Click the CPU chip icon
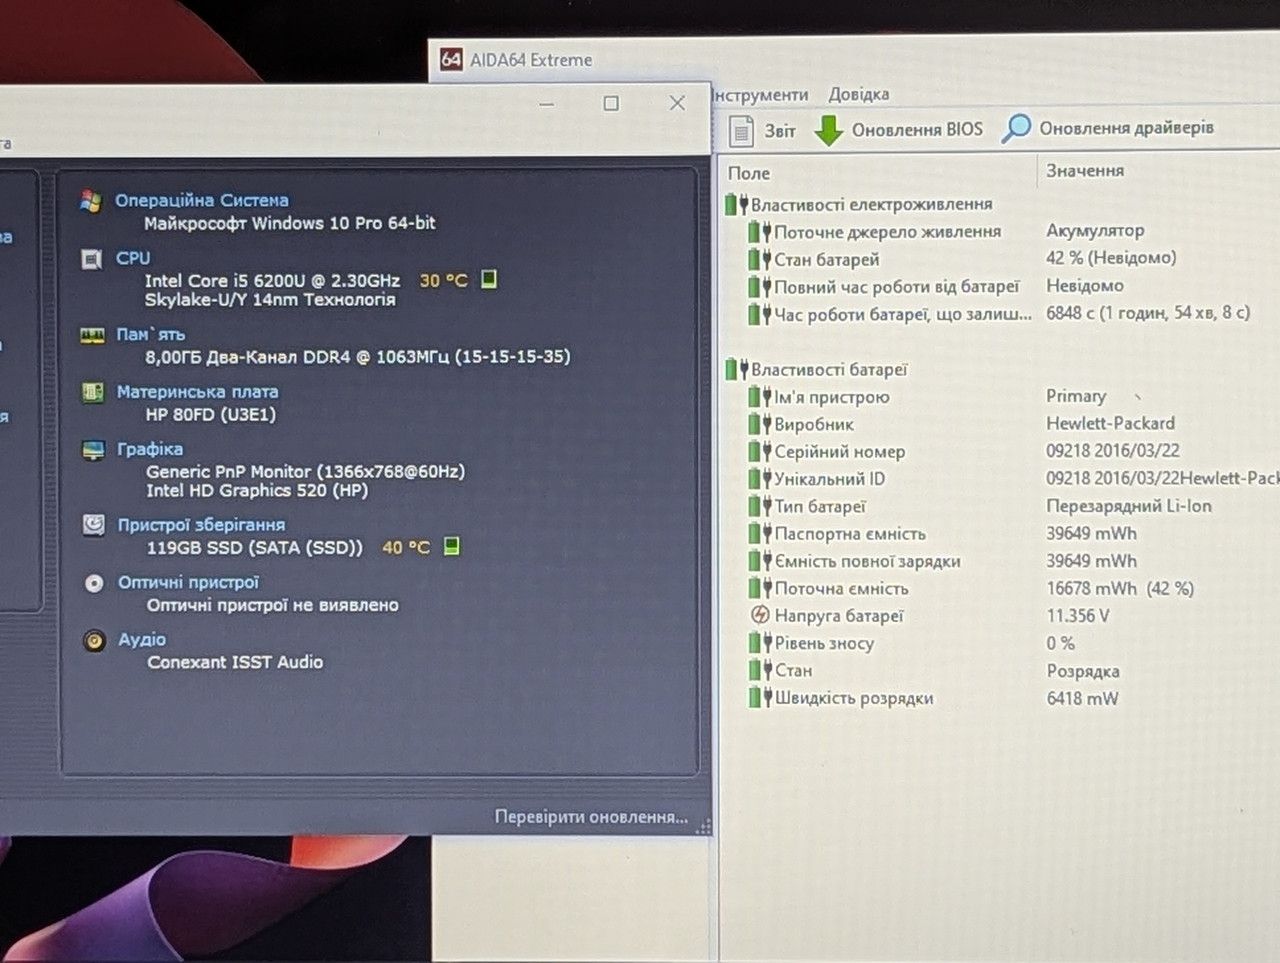The height and width of the screenshot is (963, 1280). click(x=91, y=259)
